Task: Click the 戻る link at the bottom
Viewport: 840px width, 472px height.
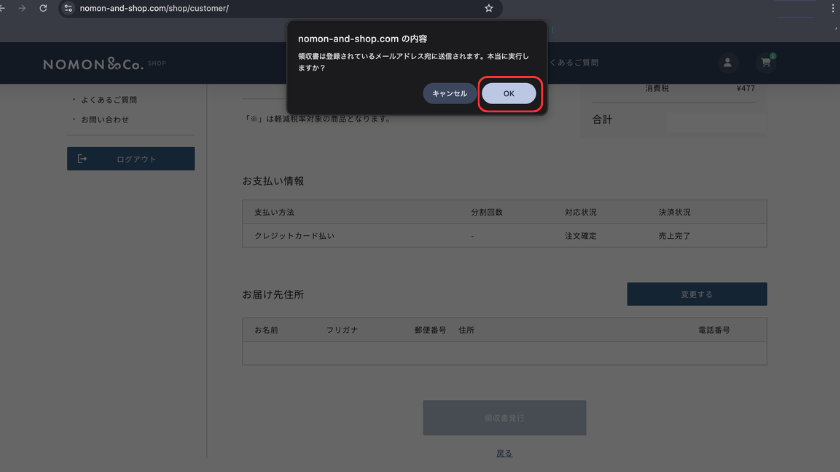Action: (504, 453)
